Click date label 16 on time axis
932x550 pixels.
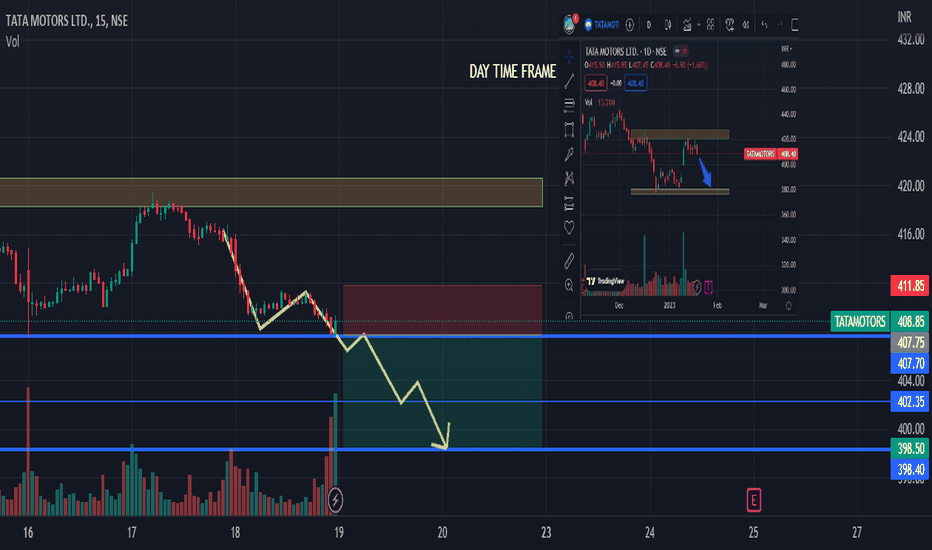coord(28,532)
